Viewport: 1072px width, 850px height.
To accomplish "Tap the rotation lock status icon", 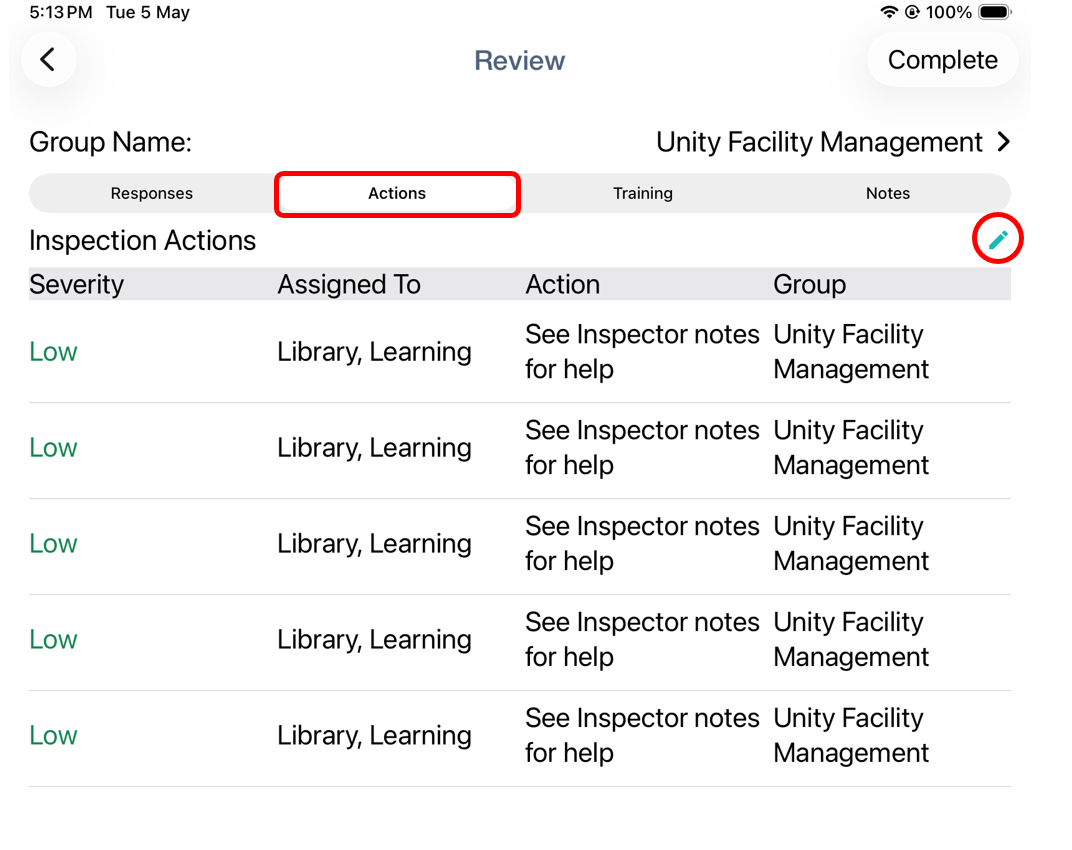I will [912, 12].
